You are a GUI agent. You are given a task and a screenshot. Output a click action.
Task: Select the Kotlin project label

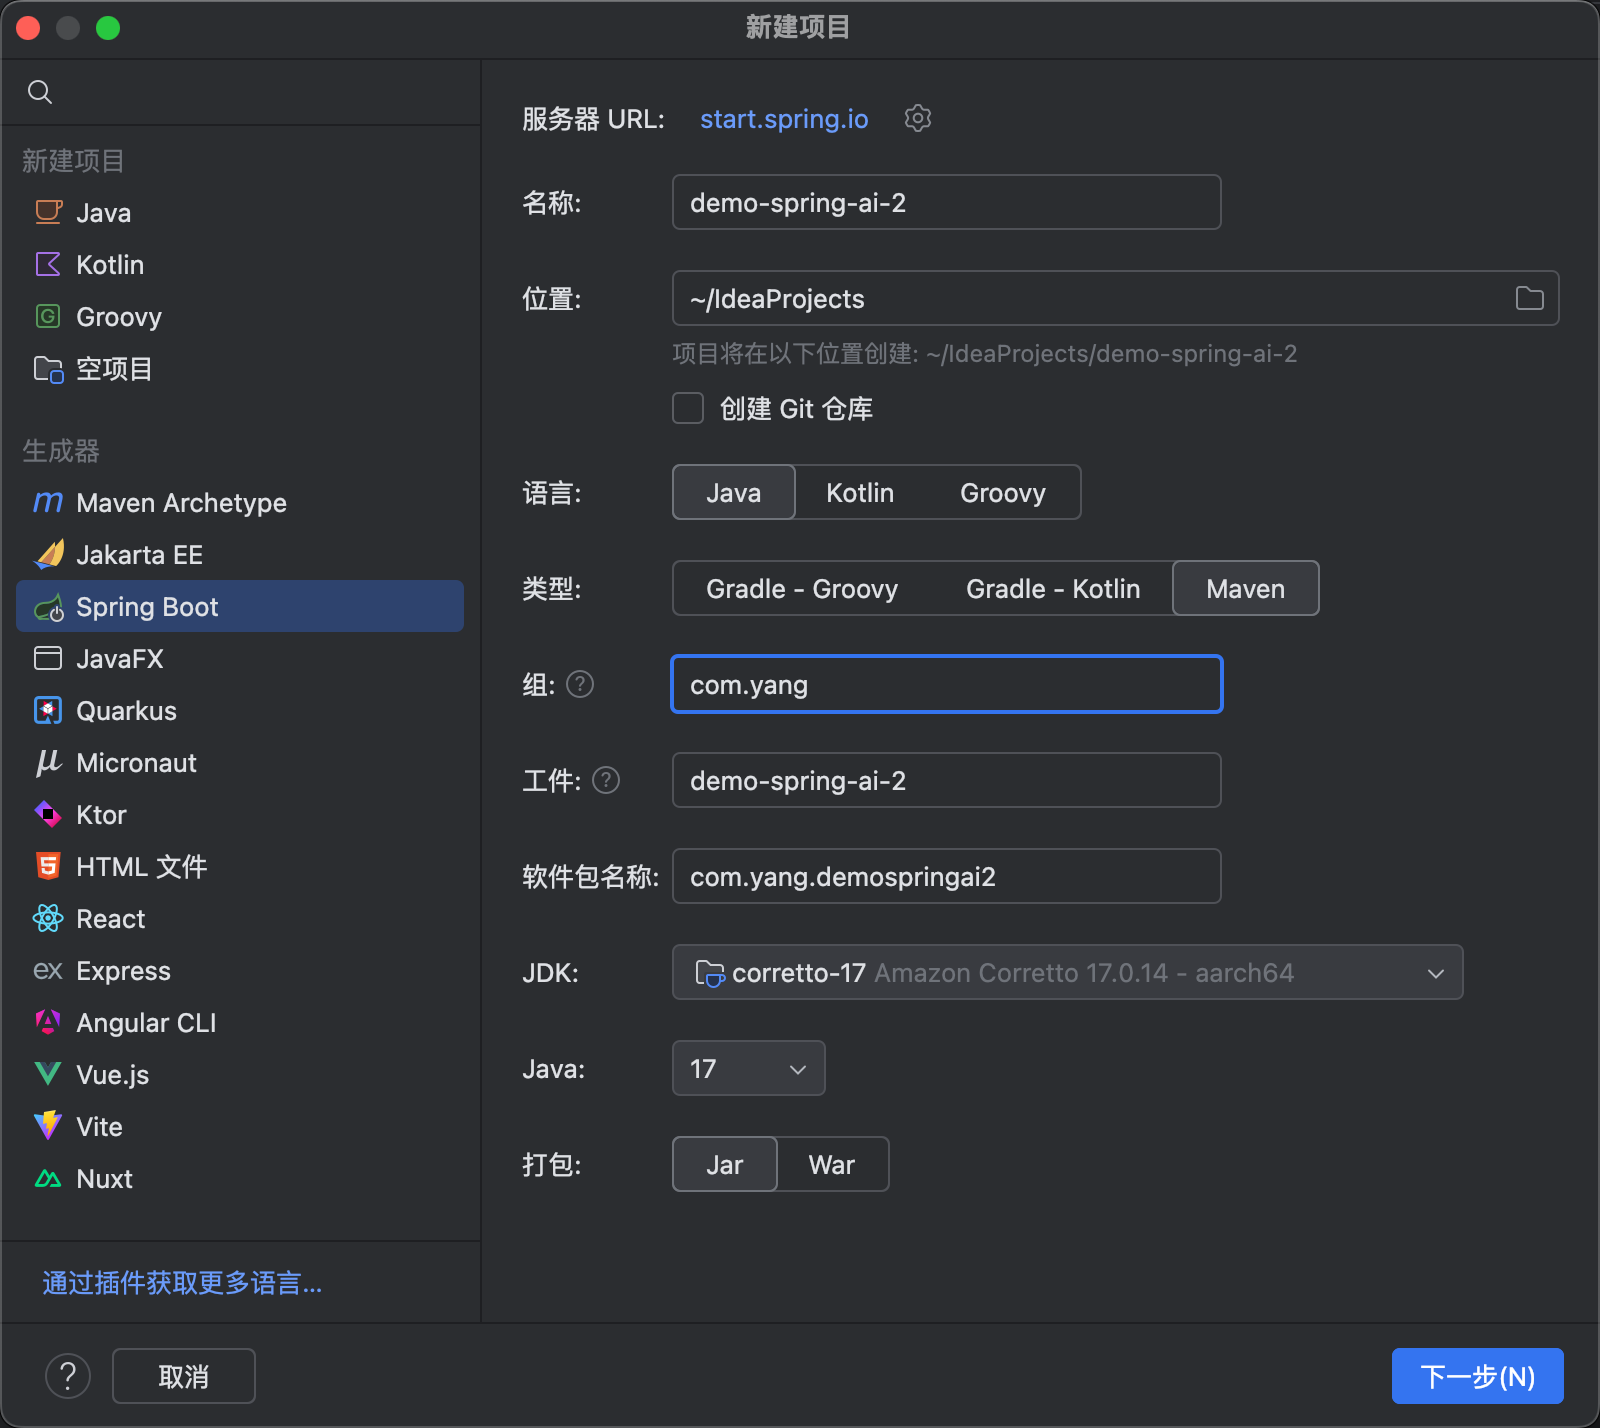pos(110,265)
